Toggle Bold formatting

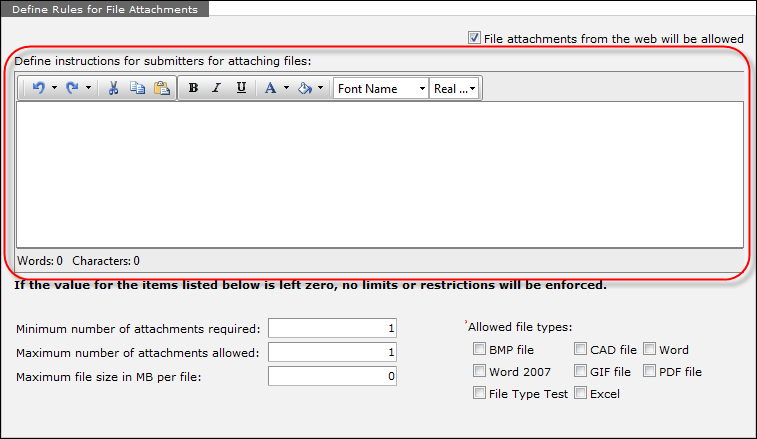click(193, 88)
